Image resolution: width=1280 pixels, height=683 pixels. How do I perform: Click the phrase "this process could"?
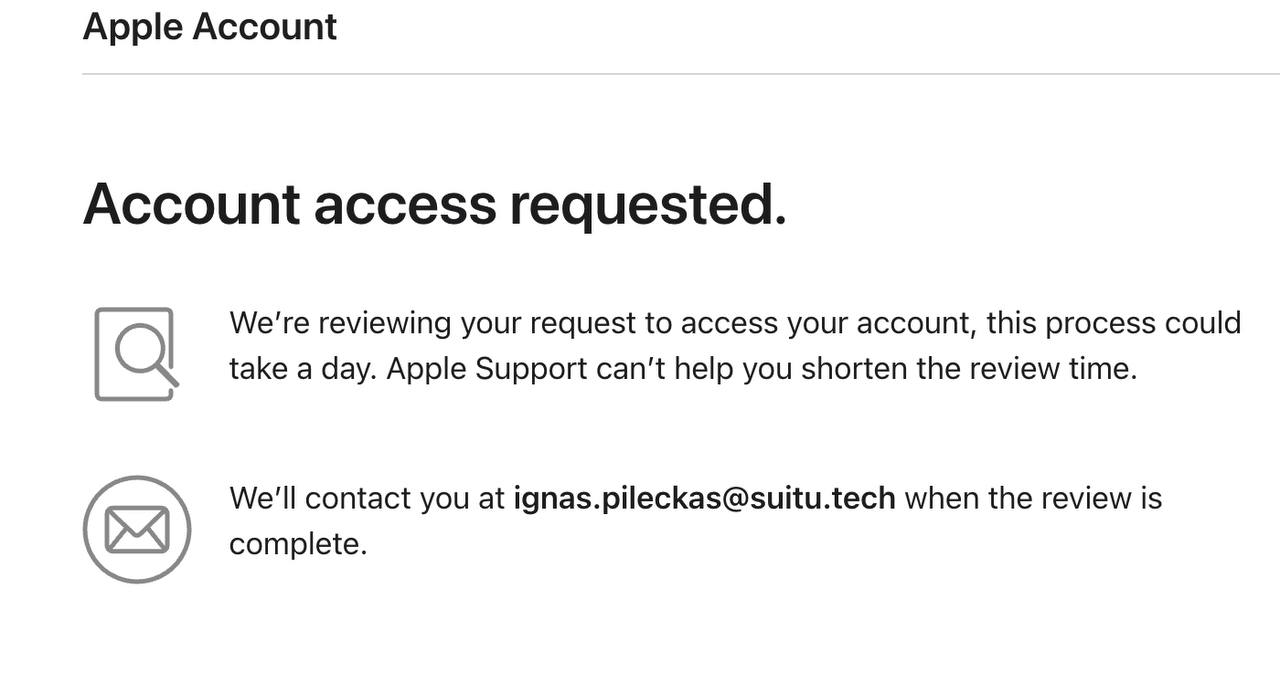[x=1114, y=324]
